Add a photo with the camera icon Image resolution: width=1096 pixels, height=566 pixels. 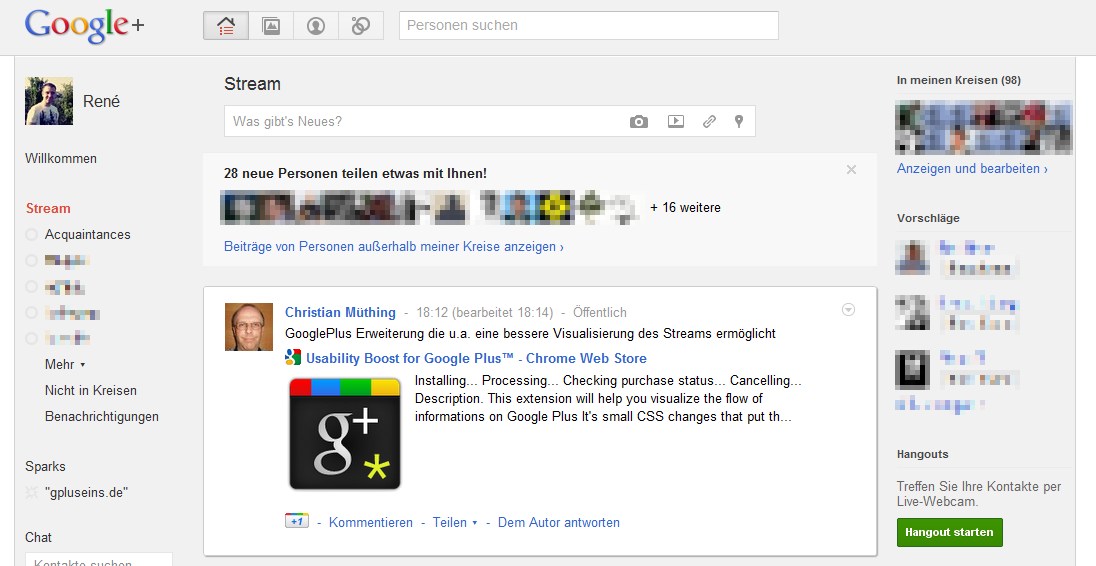(x=639, y=122)
